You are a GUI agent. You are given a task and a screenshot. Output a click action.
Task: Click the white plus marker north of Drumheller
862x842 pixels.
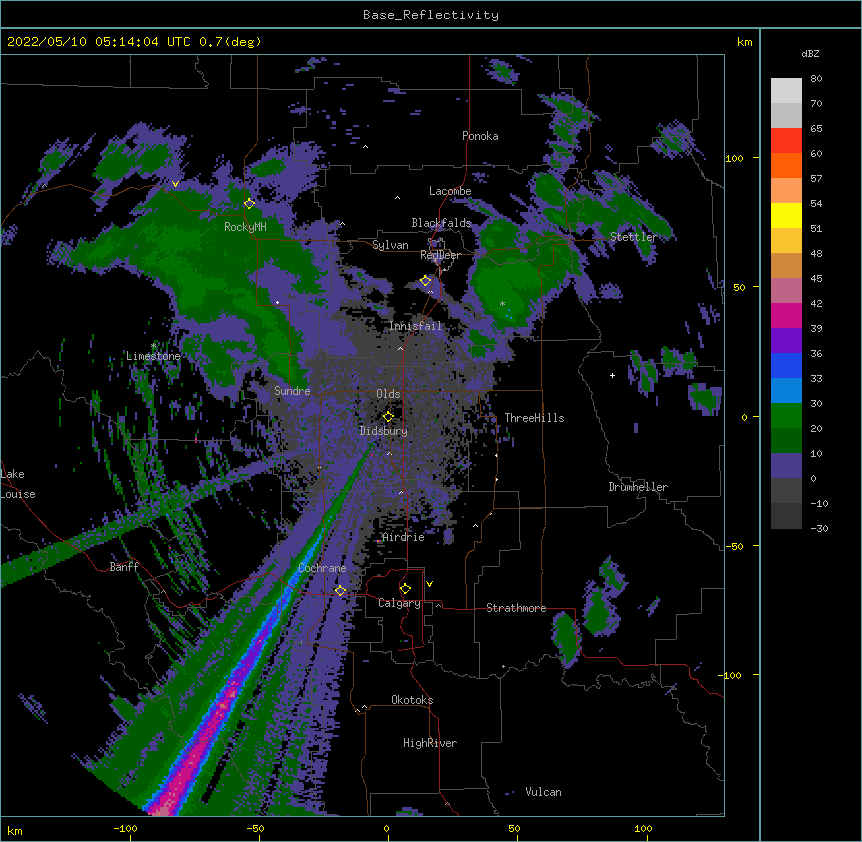(612, 375)
